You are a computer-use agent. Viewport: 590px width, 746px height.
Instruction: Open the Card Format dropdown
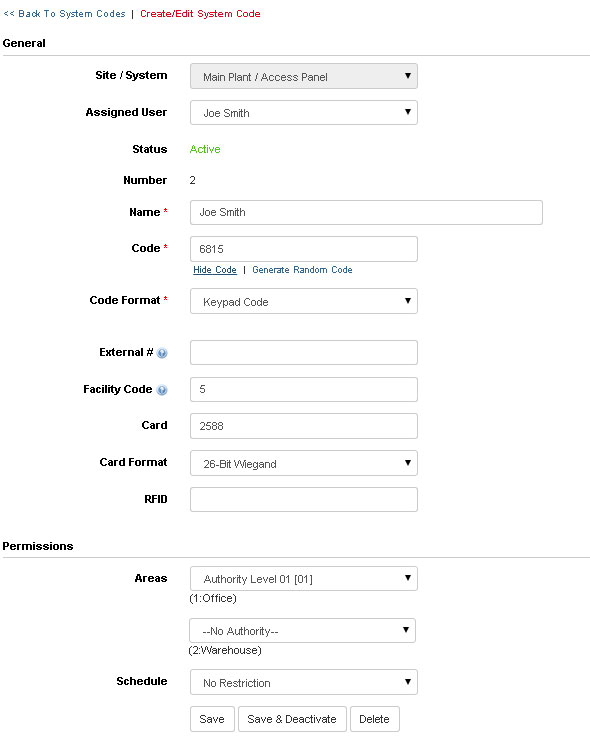coord(304,463)
